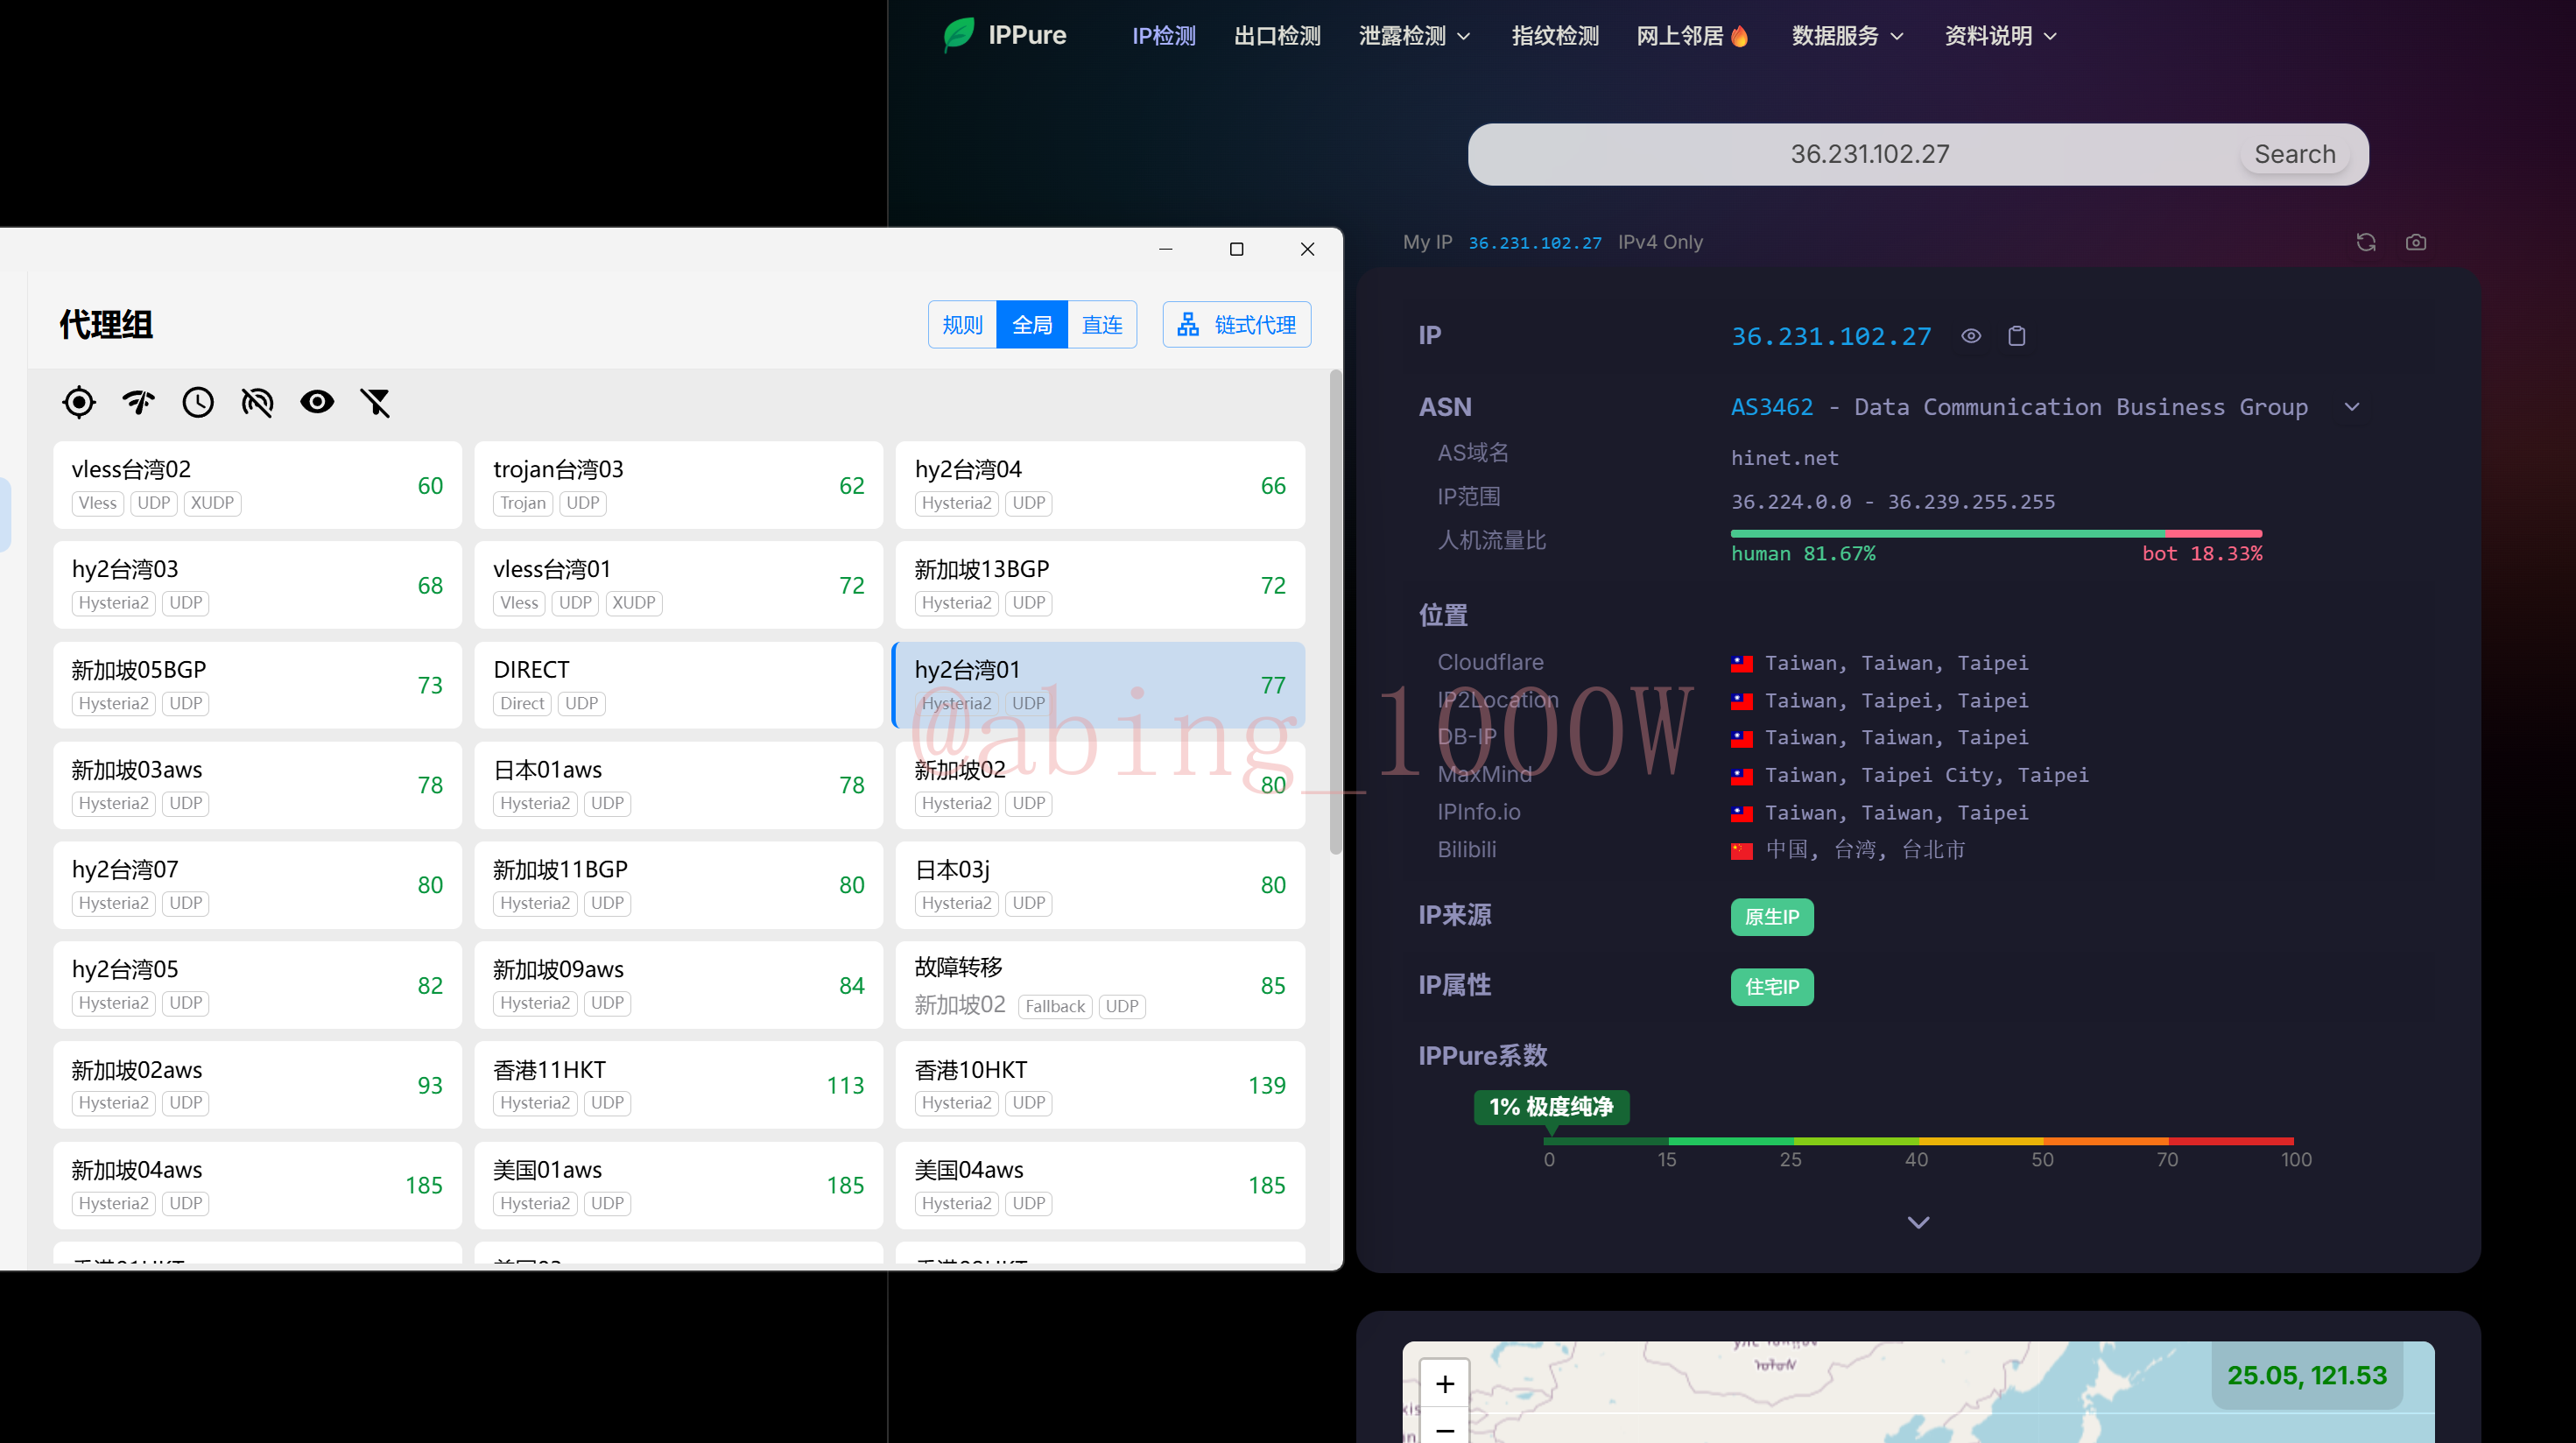2576x1443 pixels.
Task: Click the Taiwan flag in MaxMind row
Action: (x=1742, y=776)
